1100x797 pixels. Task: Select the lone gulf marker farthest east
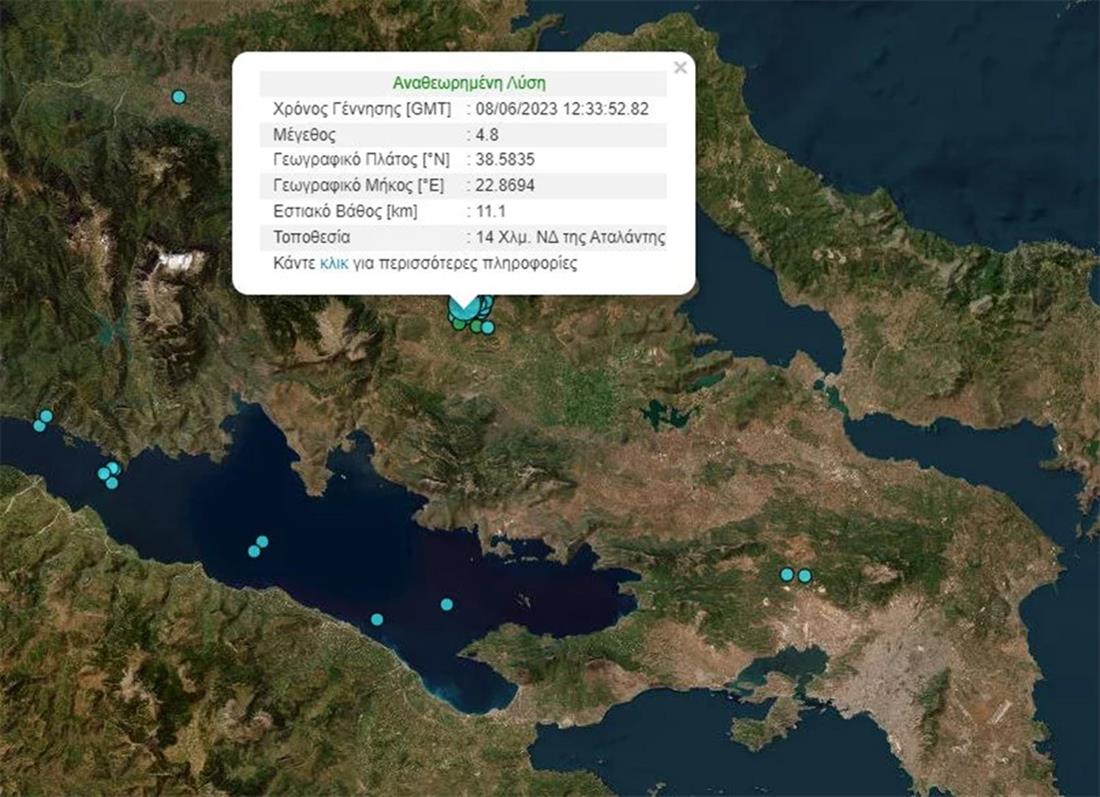[447, 604]
